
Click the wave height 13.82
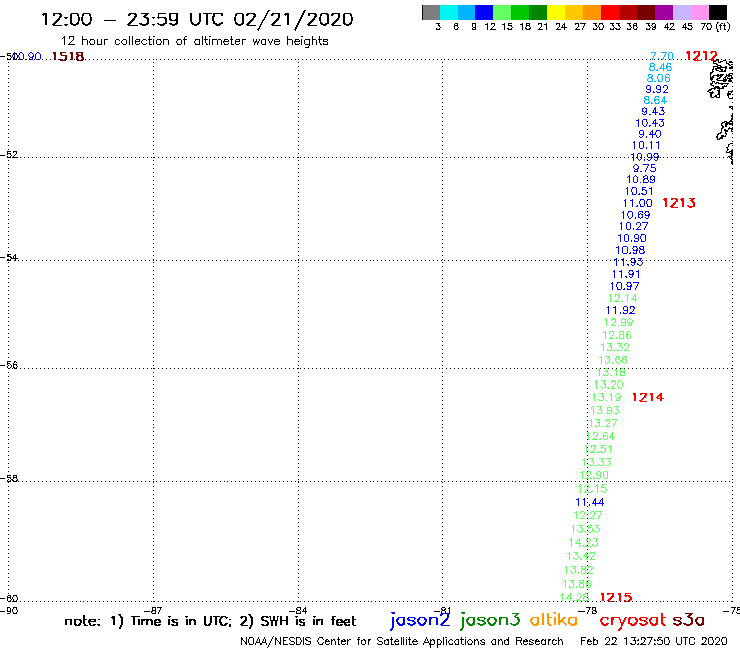[579, 570]
